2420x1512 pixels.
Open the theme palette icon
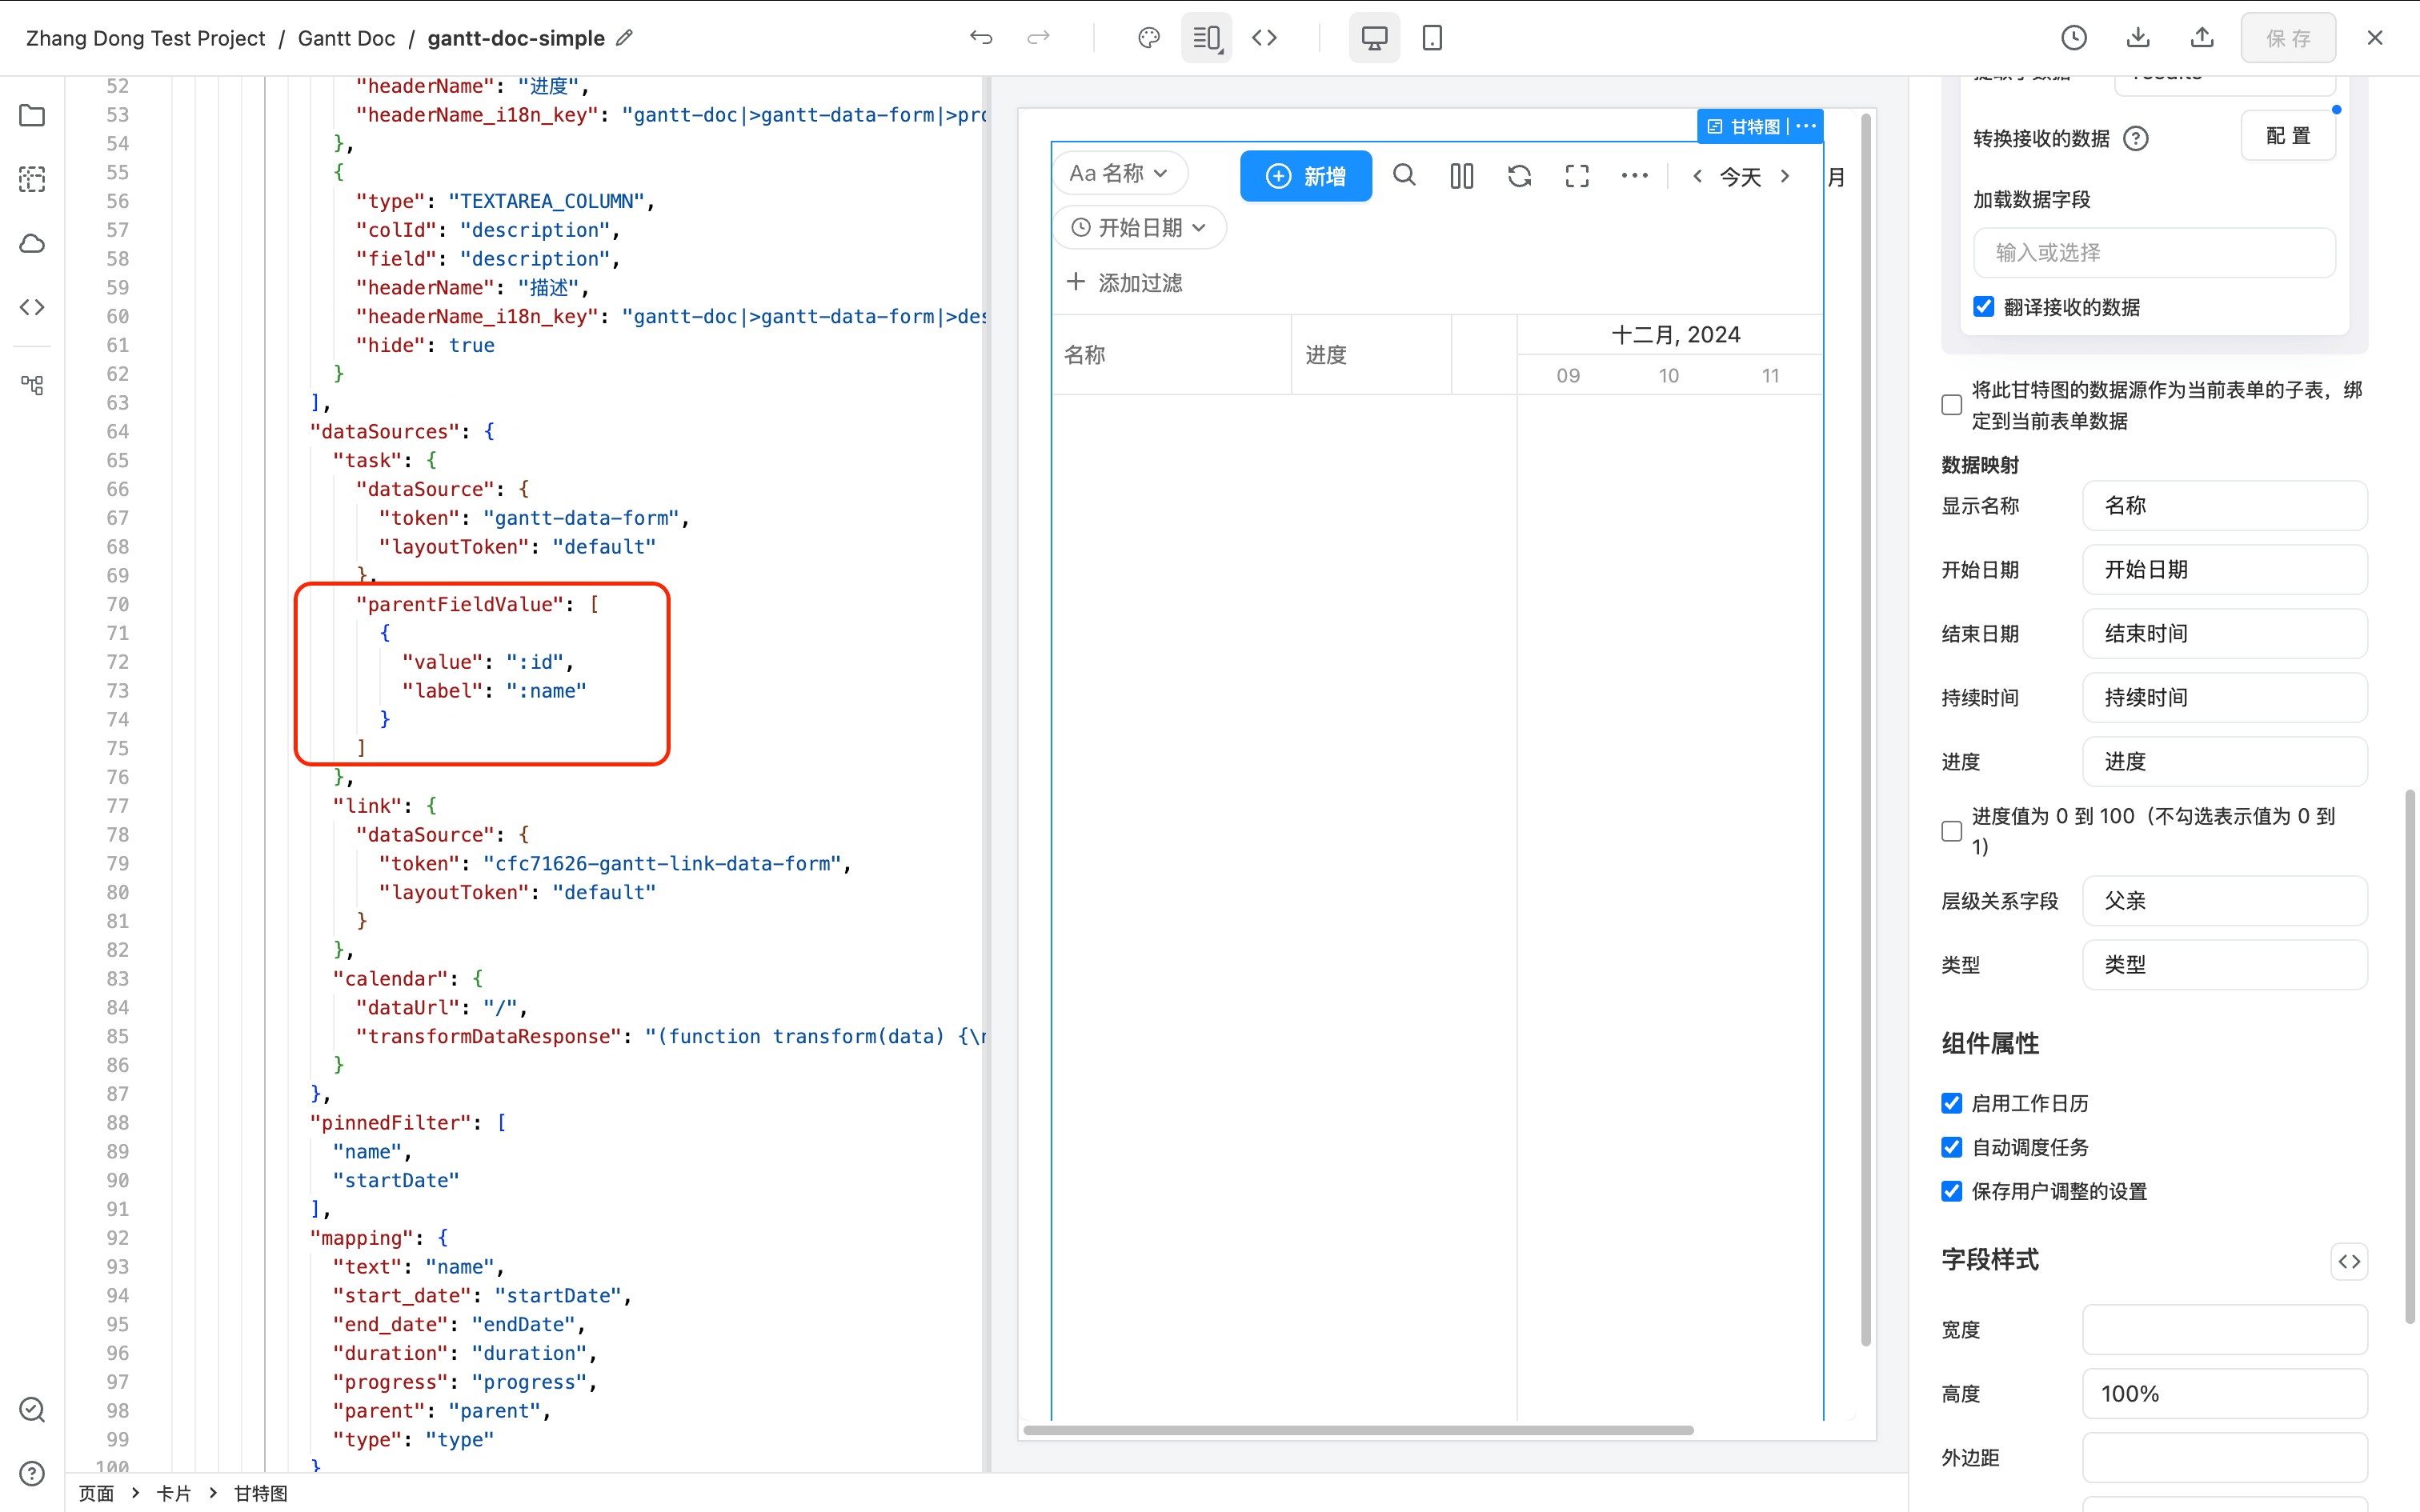pos(1149,38)
